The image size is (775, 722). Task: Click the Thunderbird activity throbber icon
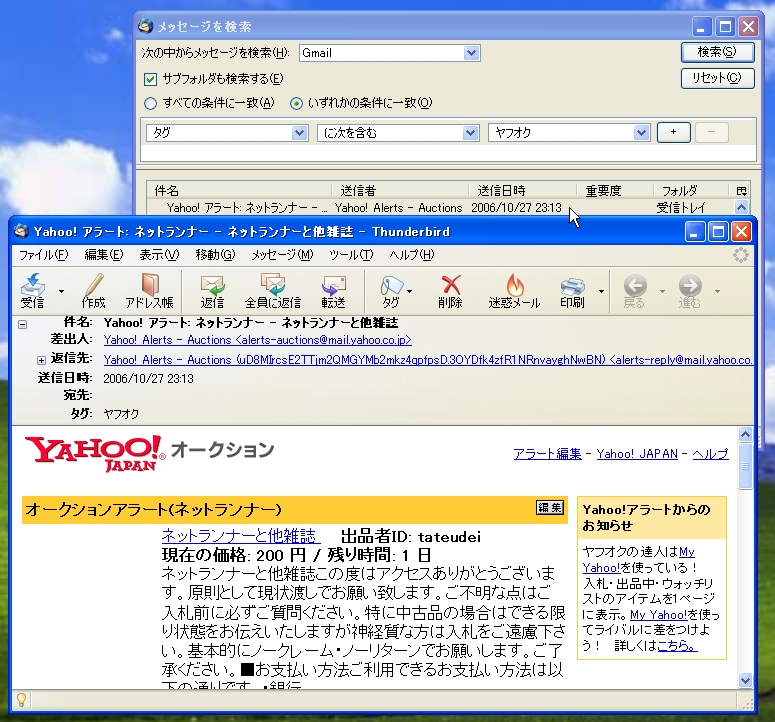pyautogui.click(x=740, y=255)
